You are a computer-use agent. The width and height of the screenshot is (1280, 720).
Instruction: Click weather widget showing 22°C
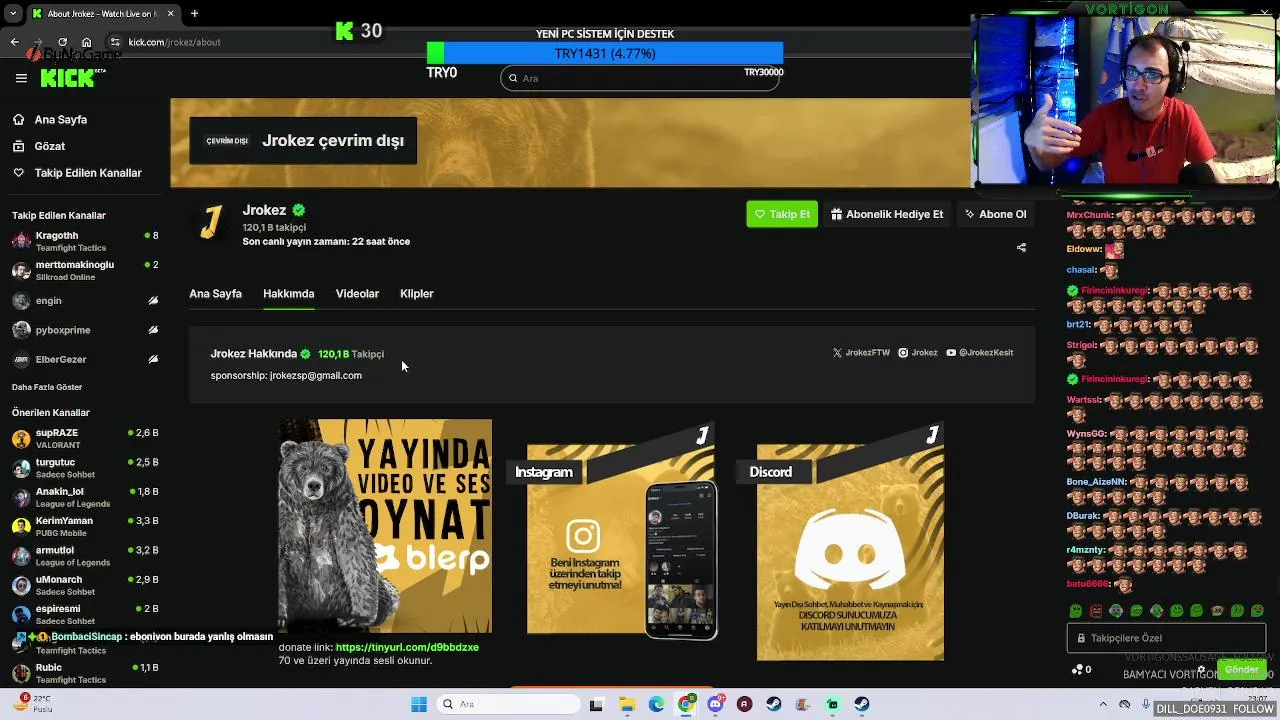pos(32,703)
